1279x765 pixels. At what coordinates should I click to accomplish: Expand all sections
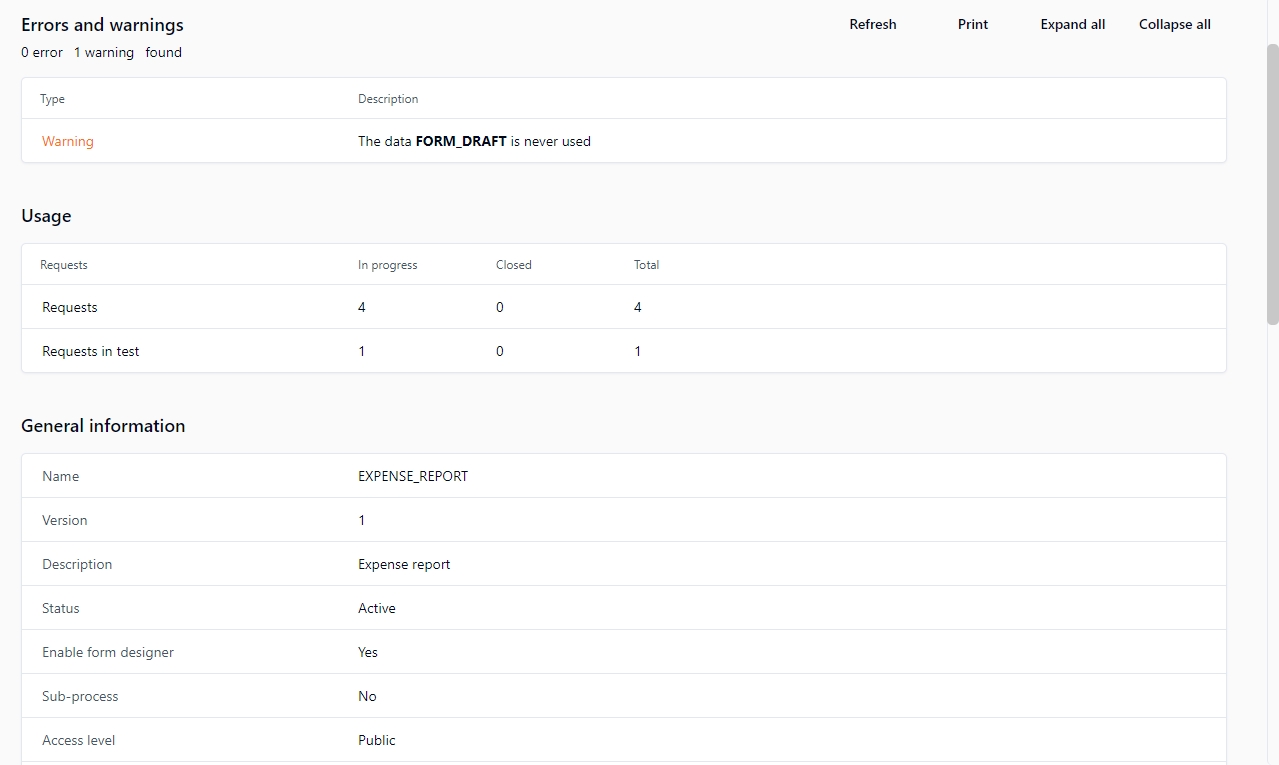pos(1072,25)
